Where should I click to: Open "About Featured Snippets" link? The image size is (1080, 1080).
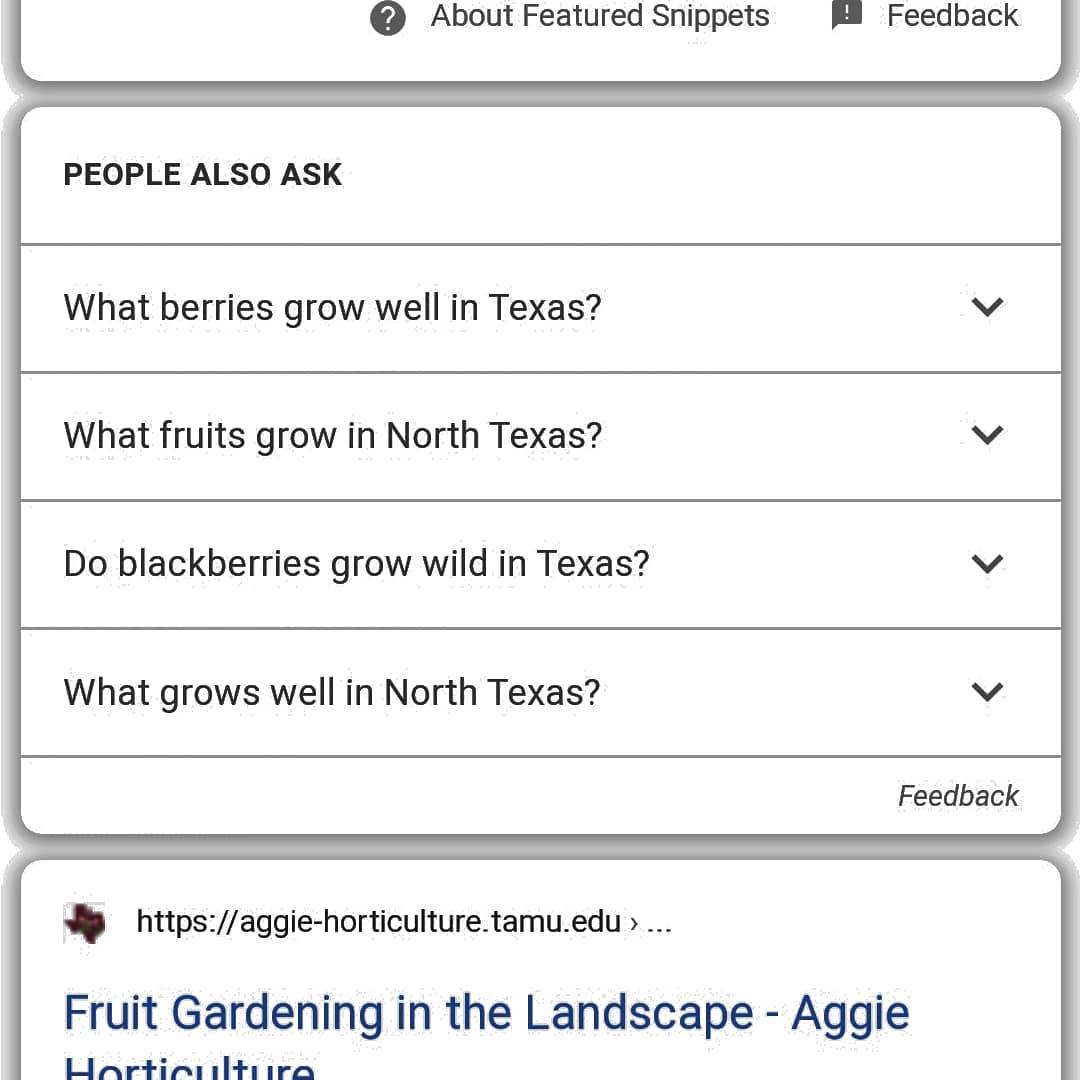click(600, 16)
